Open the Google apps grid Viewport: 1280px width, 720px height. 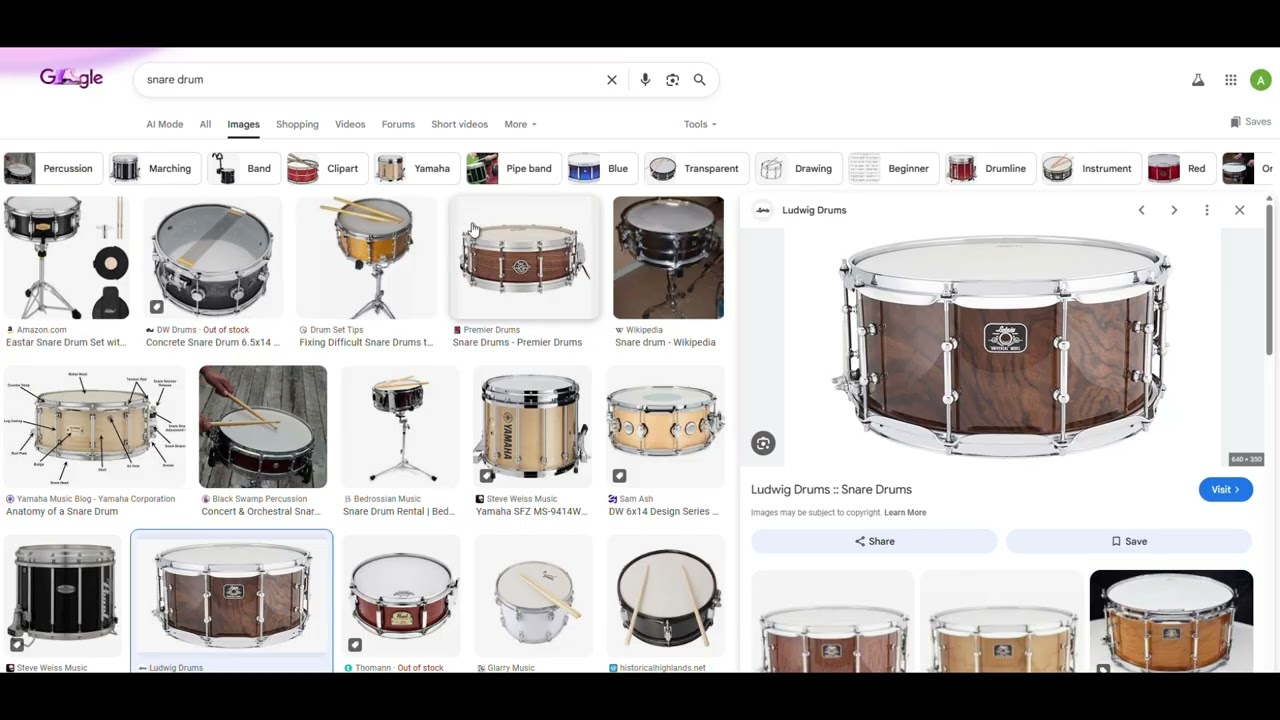[x=1231, y=80]
